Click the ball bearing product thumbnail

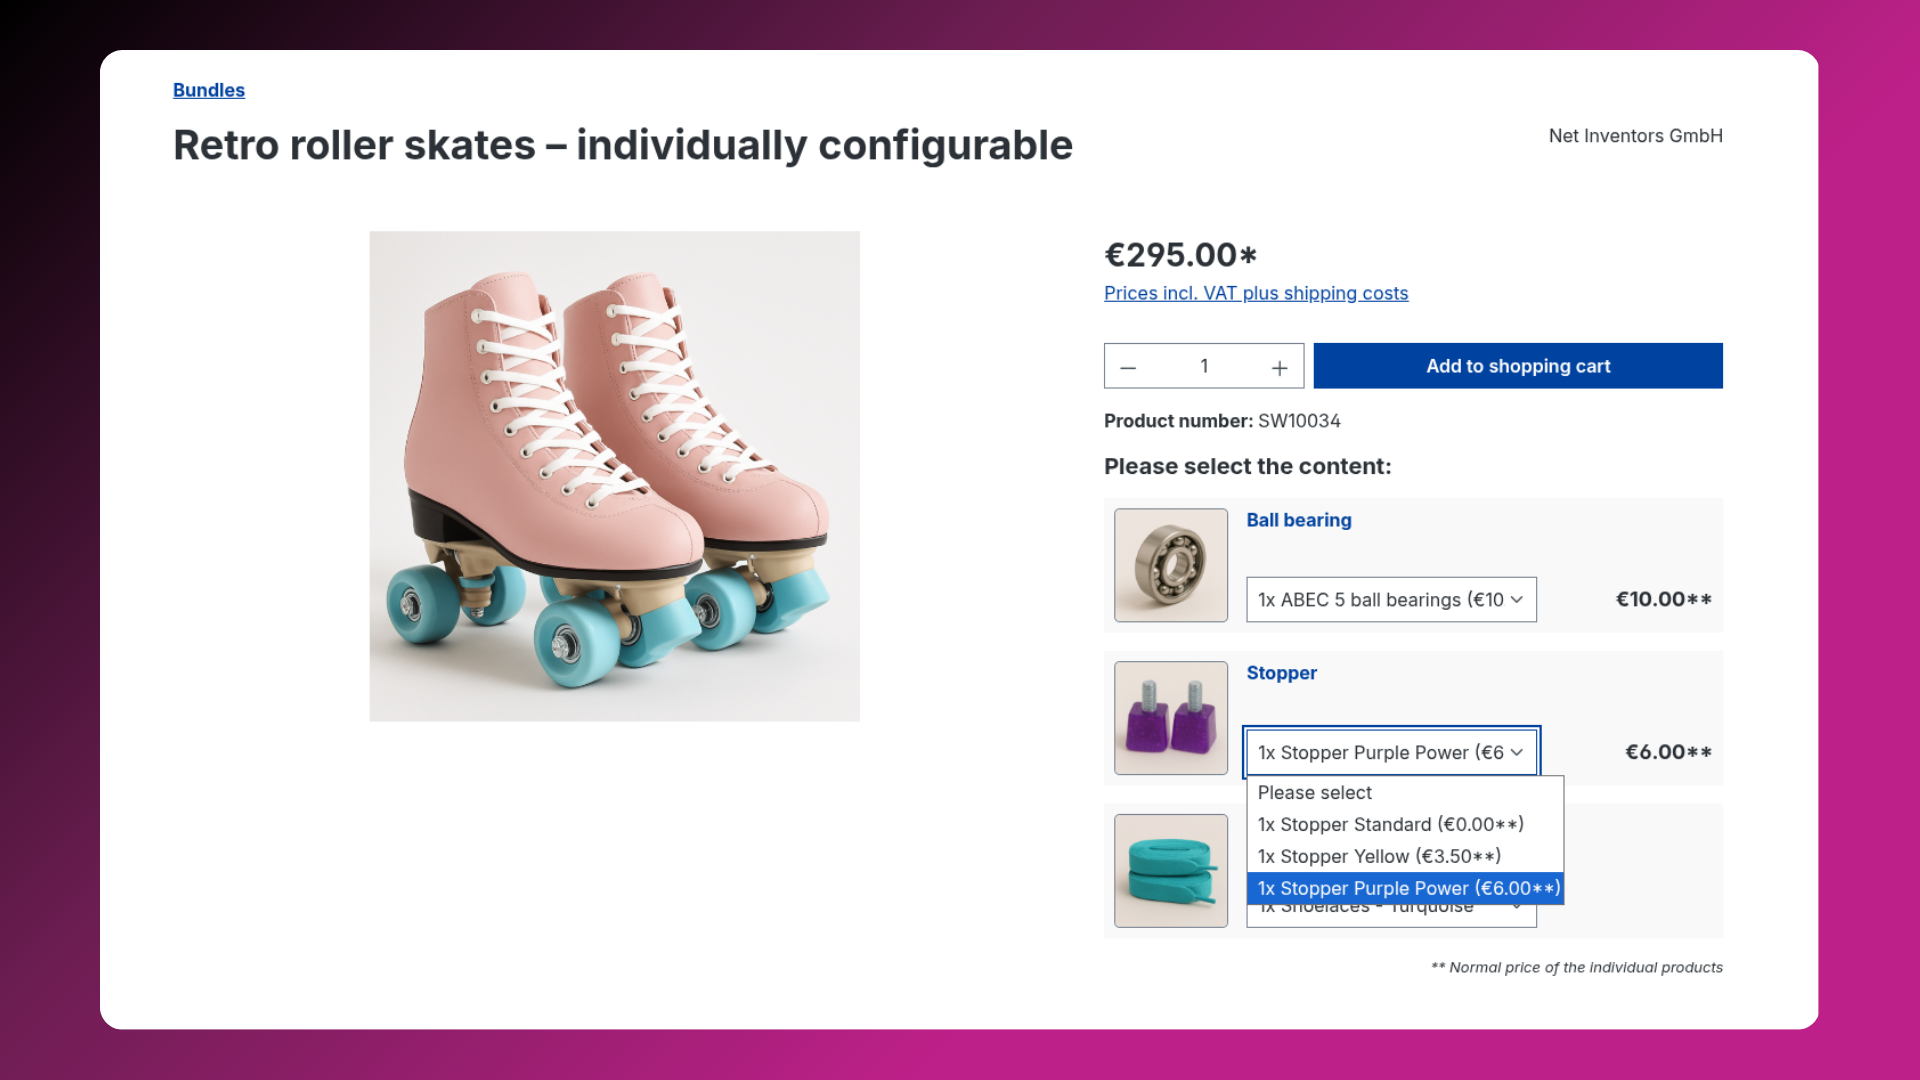[x=1171, y=565]
